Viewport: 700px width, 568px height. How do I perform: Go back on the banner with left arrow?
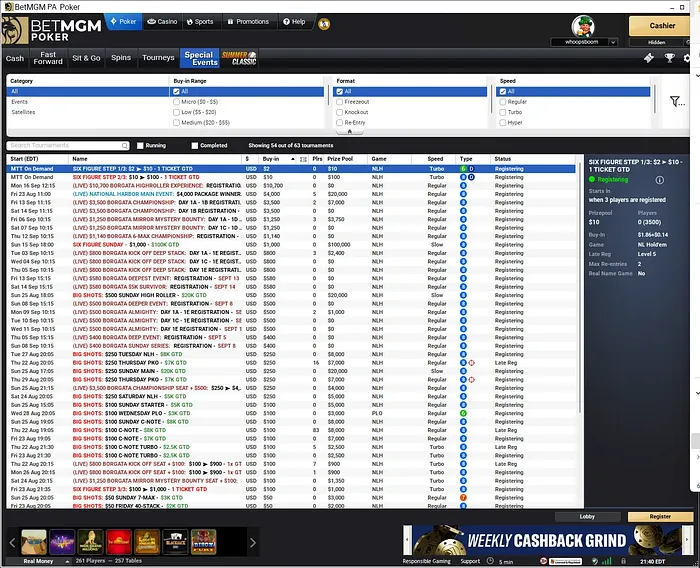(407, 540)
